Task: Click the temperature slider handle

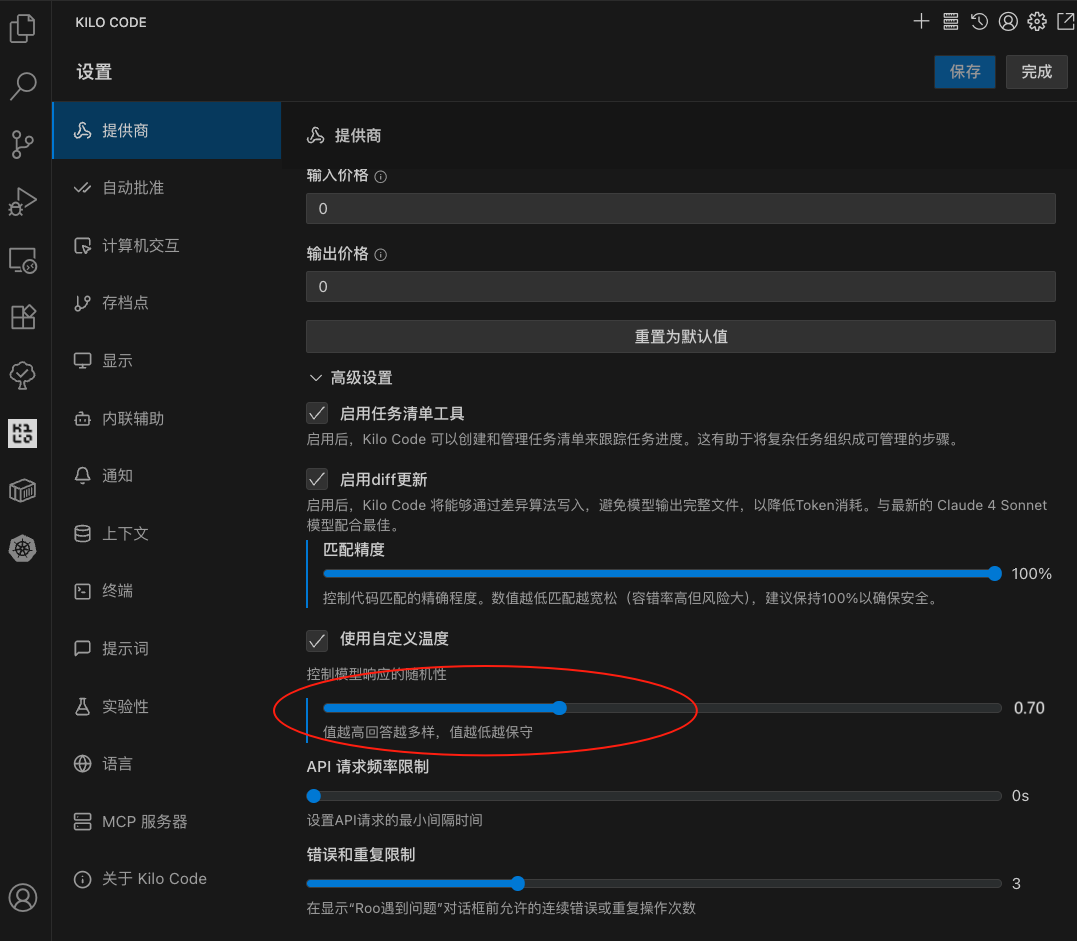Action: click(560, 708)
